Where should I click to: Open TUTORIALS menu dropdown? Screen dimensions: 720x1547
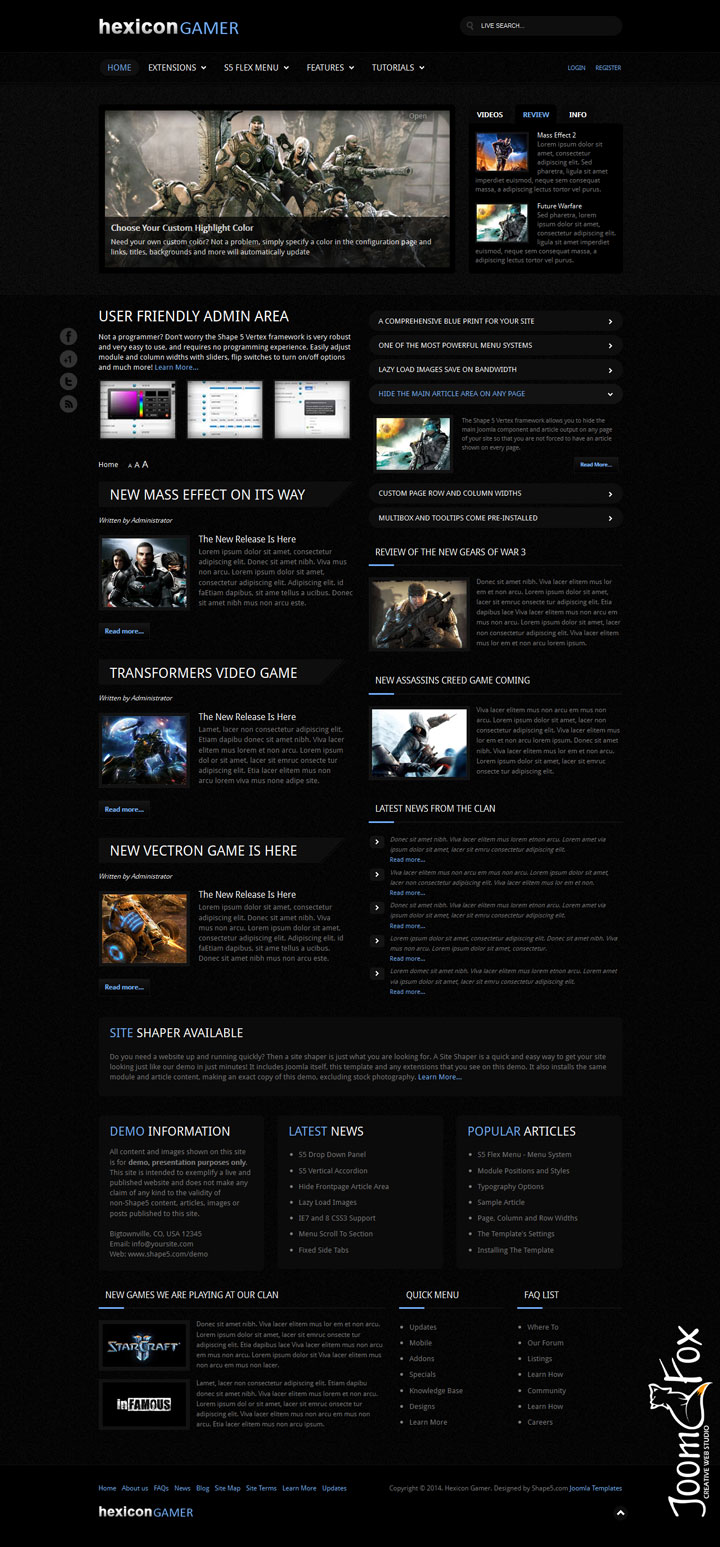pyautogui.click(x=398, y=68)
